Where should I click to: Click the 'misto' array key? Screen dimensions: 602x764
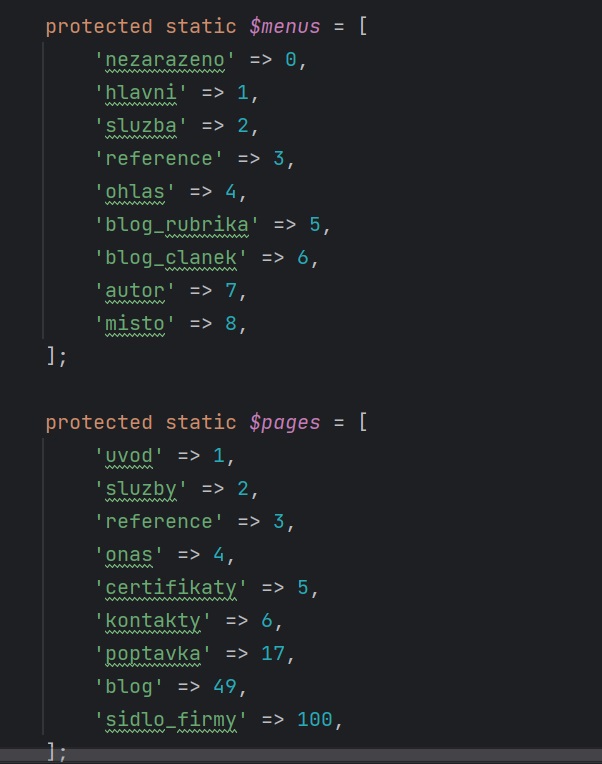click(x=135, y=324)
